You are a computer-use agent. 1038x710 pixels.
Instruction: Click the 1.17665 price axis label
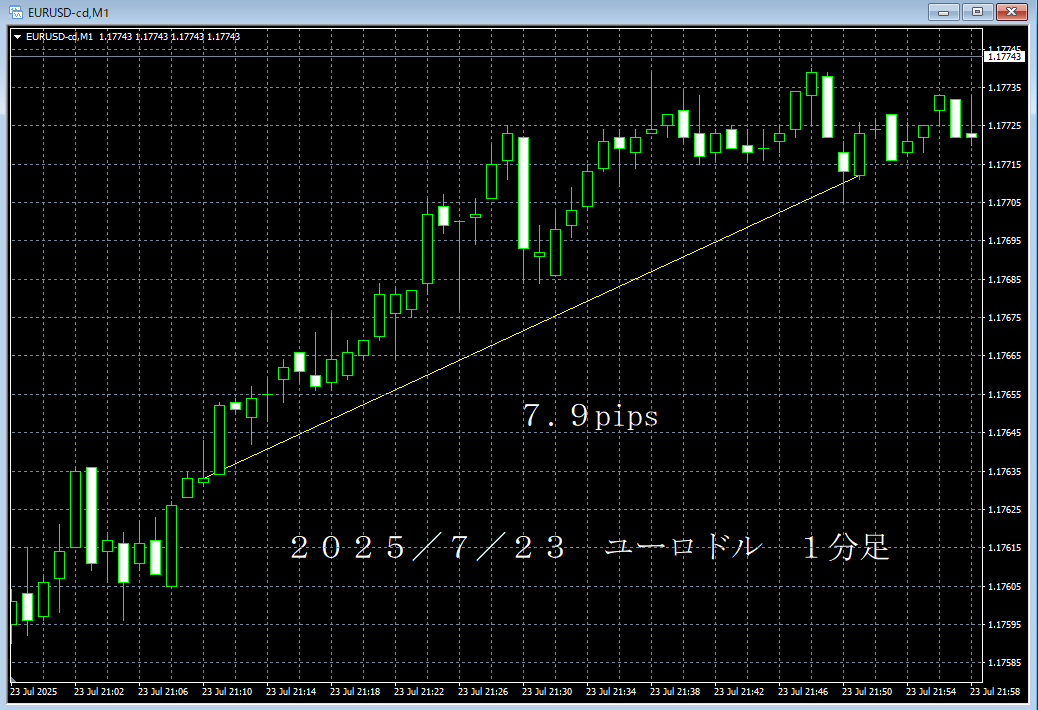pos(1004,356)
